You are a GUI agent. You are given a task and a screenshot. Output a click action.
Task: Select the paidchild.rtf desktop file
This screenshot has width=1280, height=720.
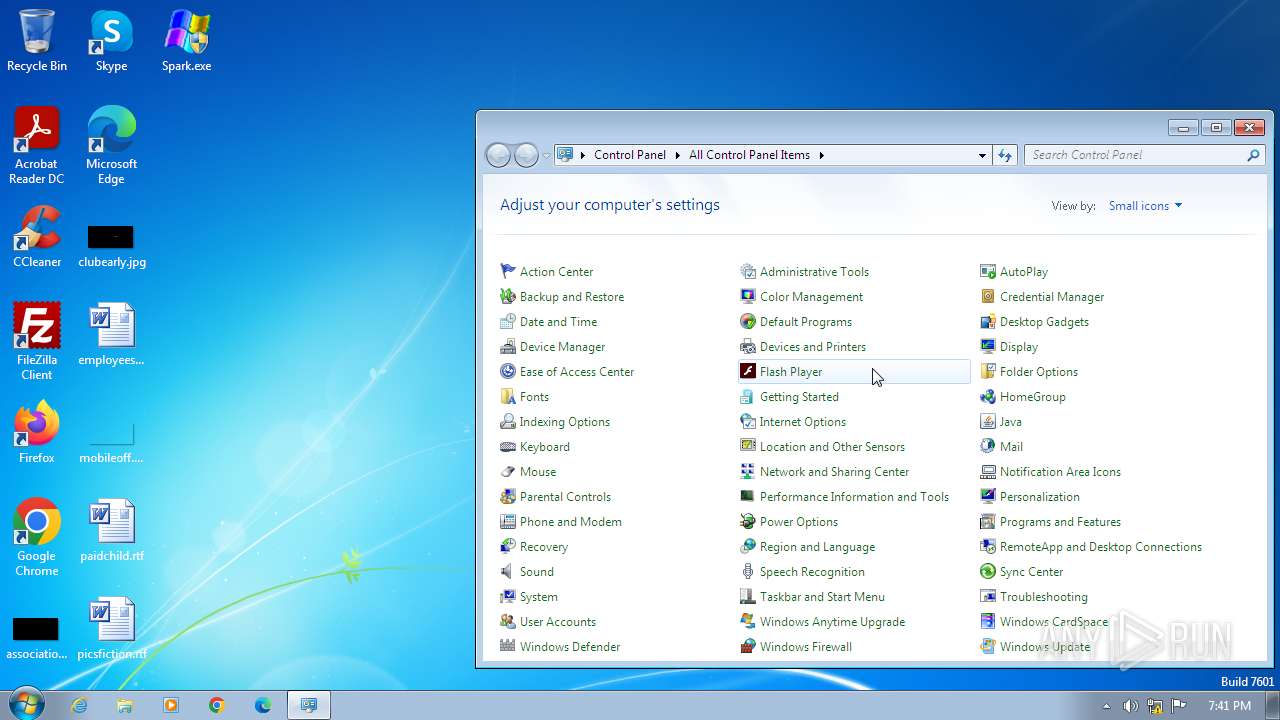click(x=111, y=532)
